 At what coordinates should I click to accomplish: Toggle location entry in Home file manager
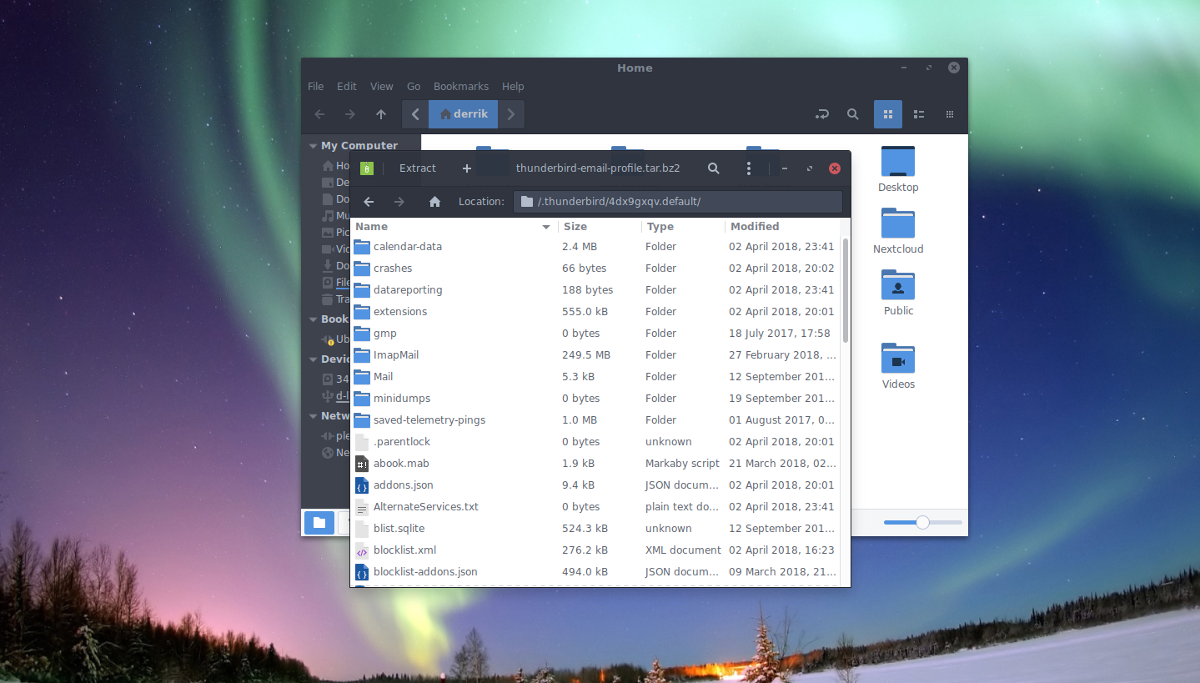tap(822, 114)
